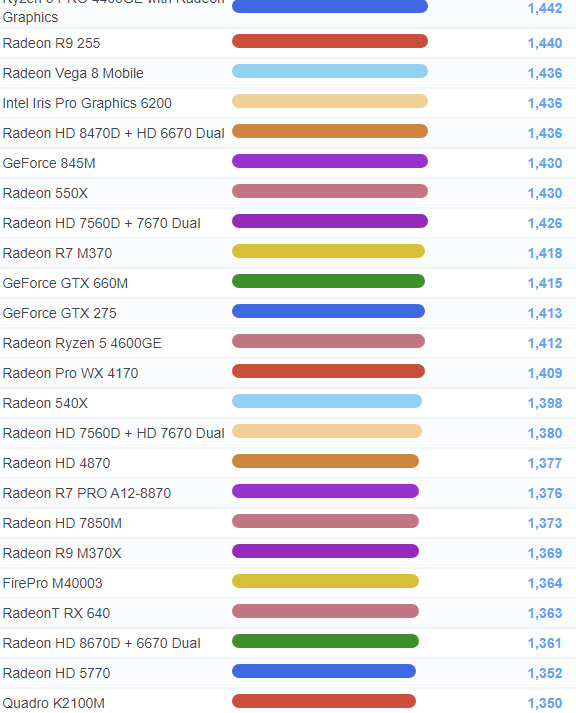Click GeForce GTX 660M name
The width and height of the screenshot is (576, 713).
click(x=65, y=283)
